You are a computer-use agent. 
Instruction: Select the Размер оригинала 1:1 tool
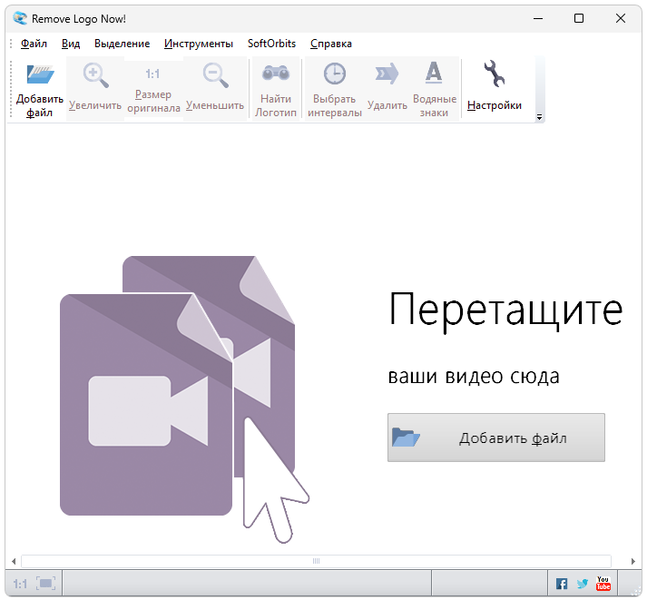point(153,89)
